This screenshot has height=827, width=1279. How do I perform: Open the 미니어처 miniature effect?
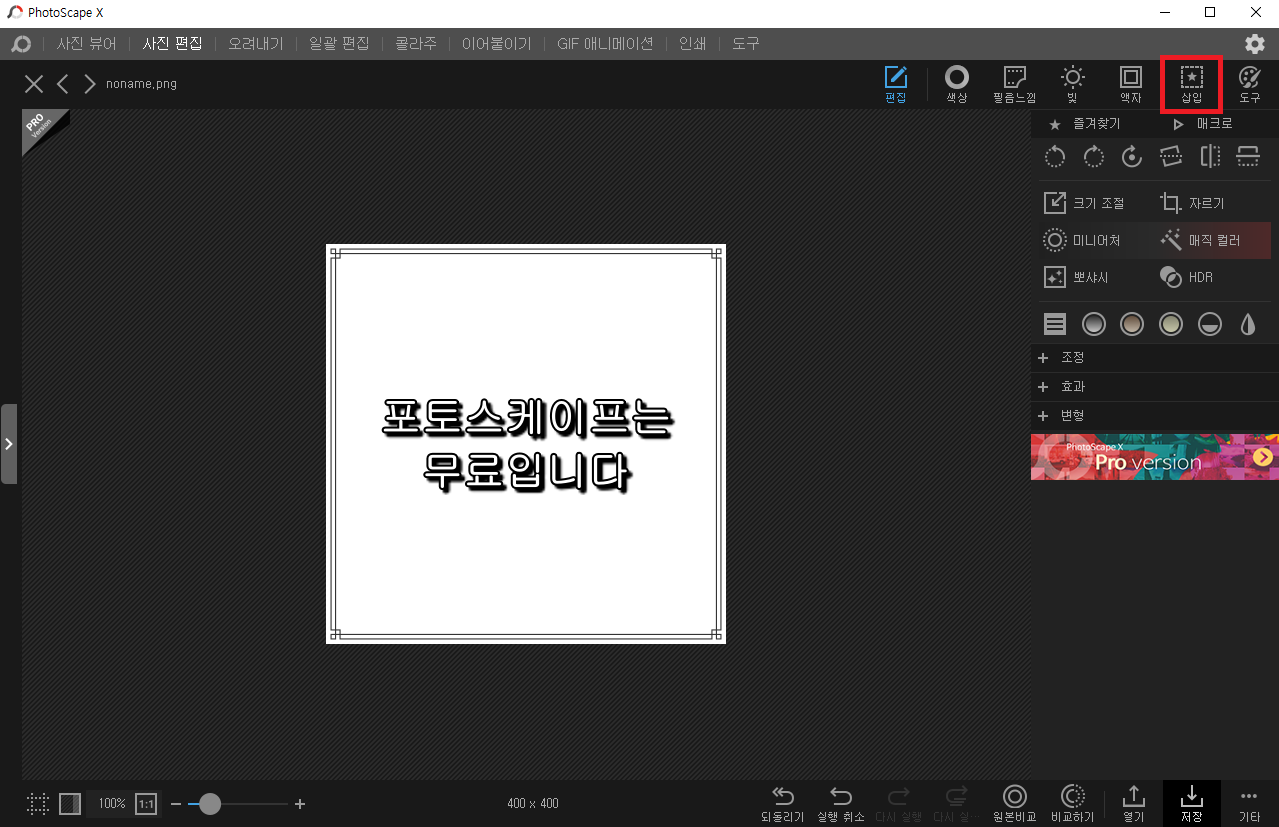[x=1083, y=241]
